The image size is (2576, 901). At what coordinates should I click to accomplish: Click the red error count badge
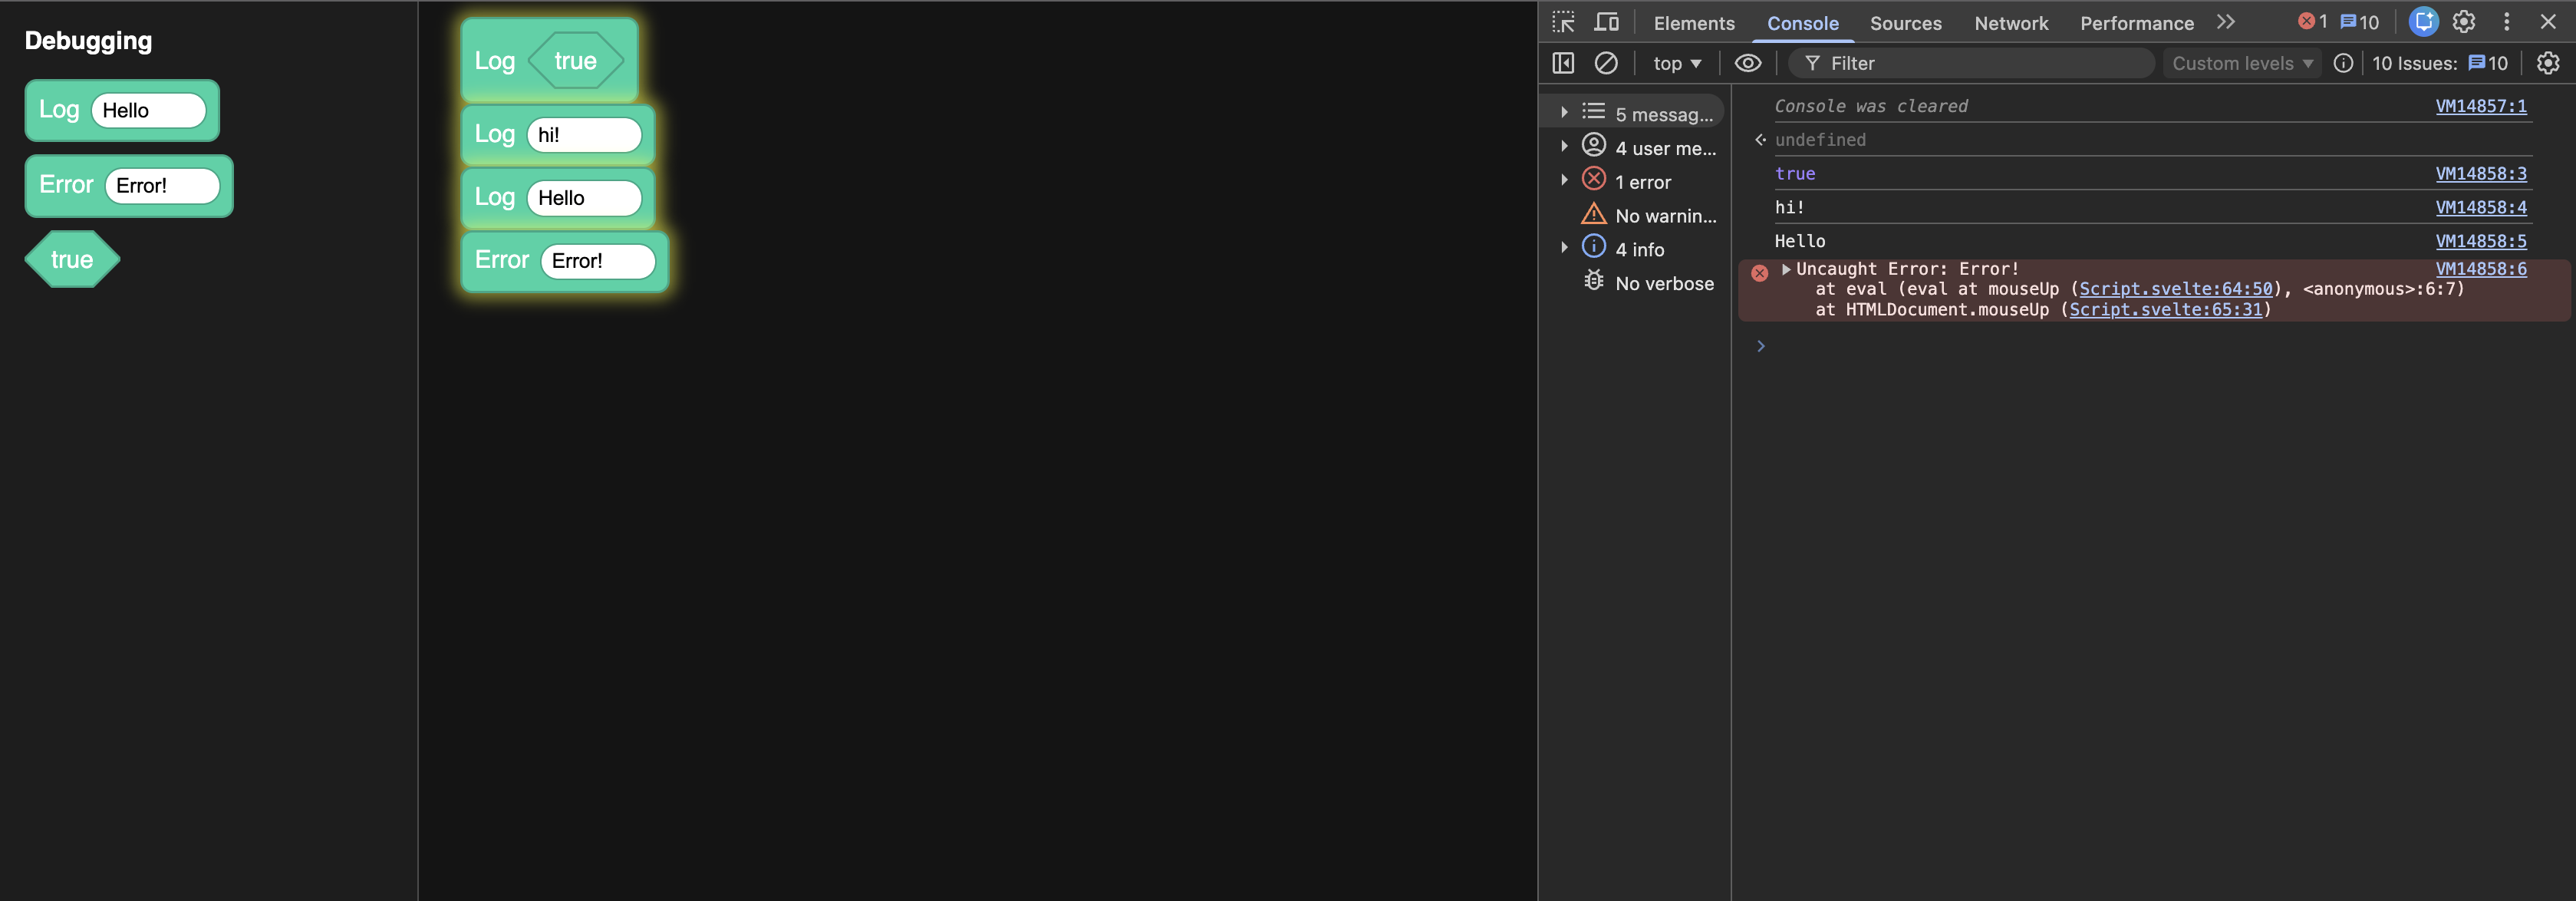click(x=2313, y=22)
